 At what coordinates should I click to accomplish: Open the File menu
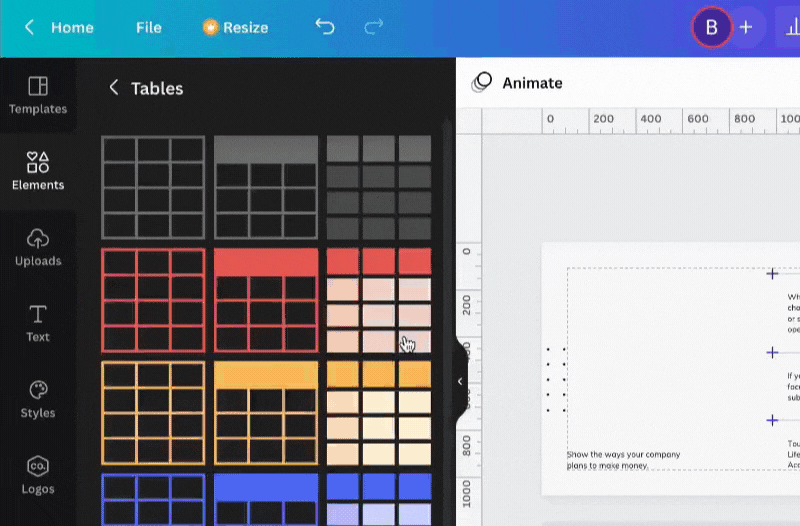[x=149, y=27]
